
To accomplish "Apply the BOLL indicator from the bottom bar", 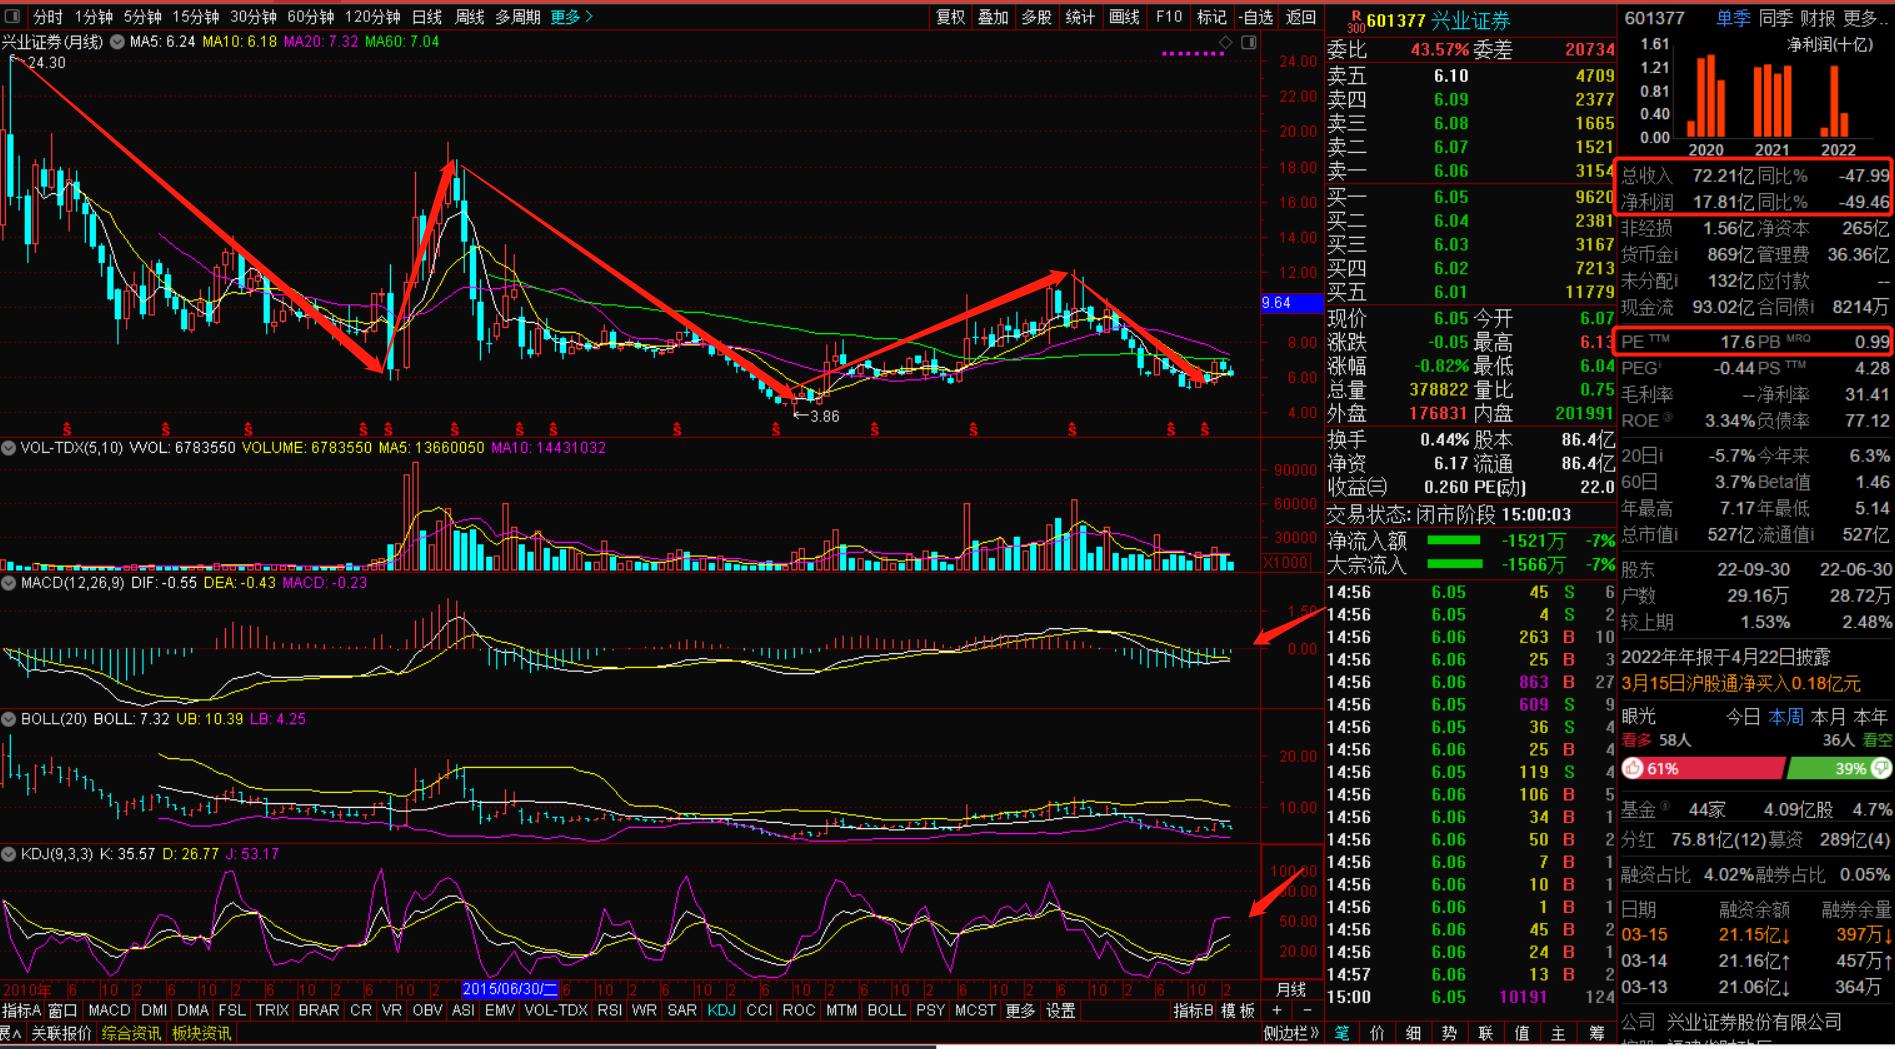I will (x=886, y=1011).
